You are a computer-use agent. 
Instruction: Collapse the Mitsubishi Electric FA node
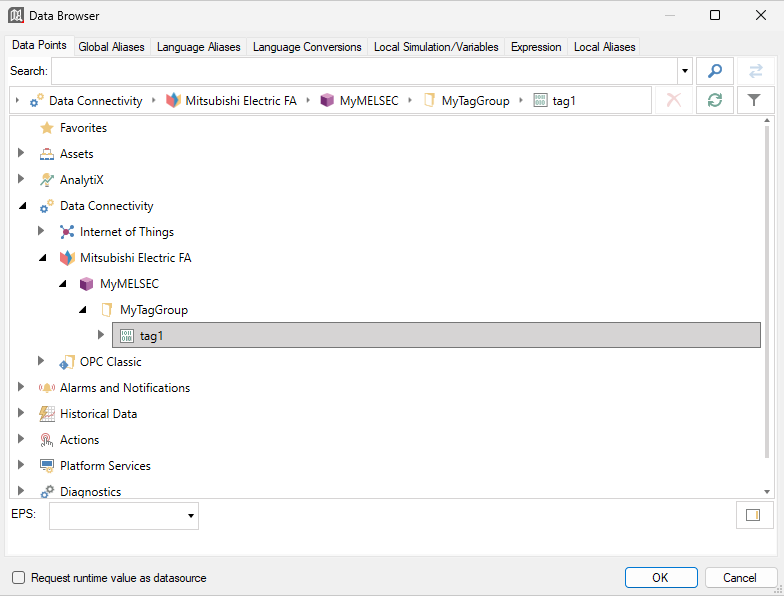(42, 258)
